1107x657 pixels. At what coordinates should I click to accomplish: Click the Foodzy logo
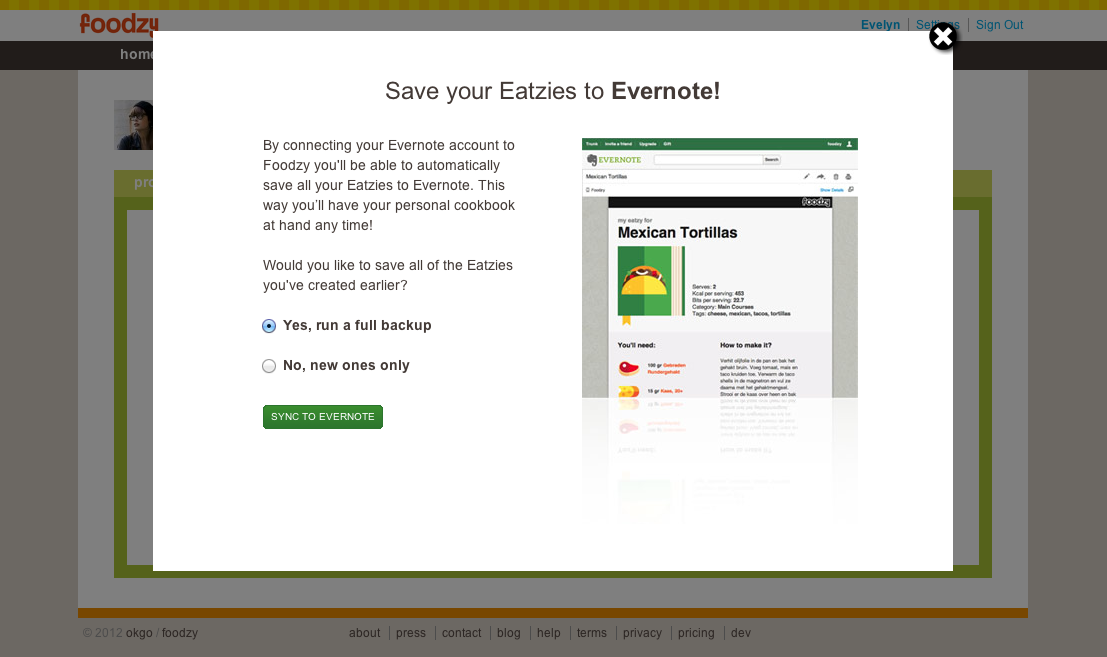pos(119,24)
